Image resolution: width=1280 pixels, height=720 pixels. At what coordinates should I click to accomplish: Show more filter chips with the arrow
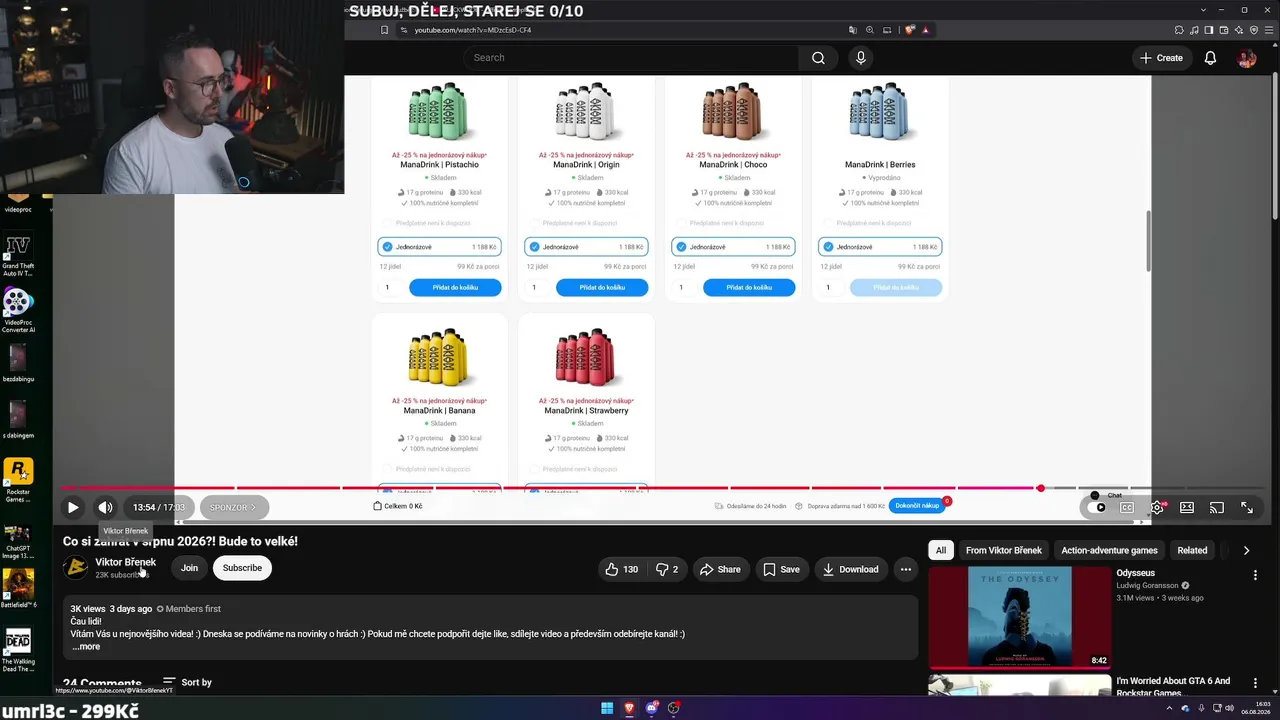click(x=1246, y=550)
